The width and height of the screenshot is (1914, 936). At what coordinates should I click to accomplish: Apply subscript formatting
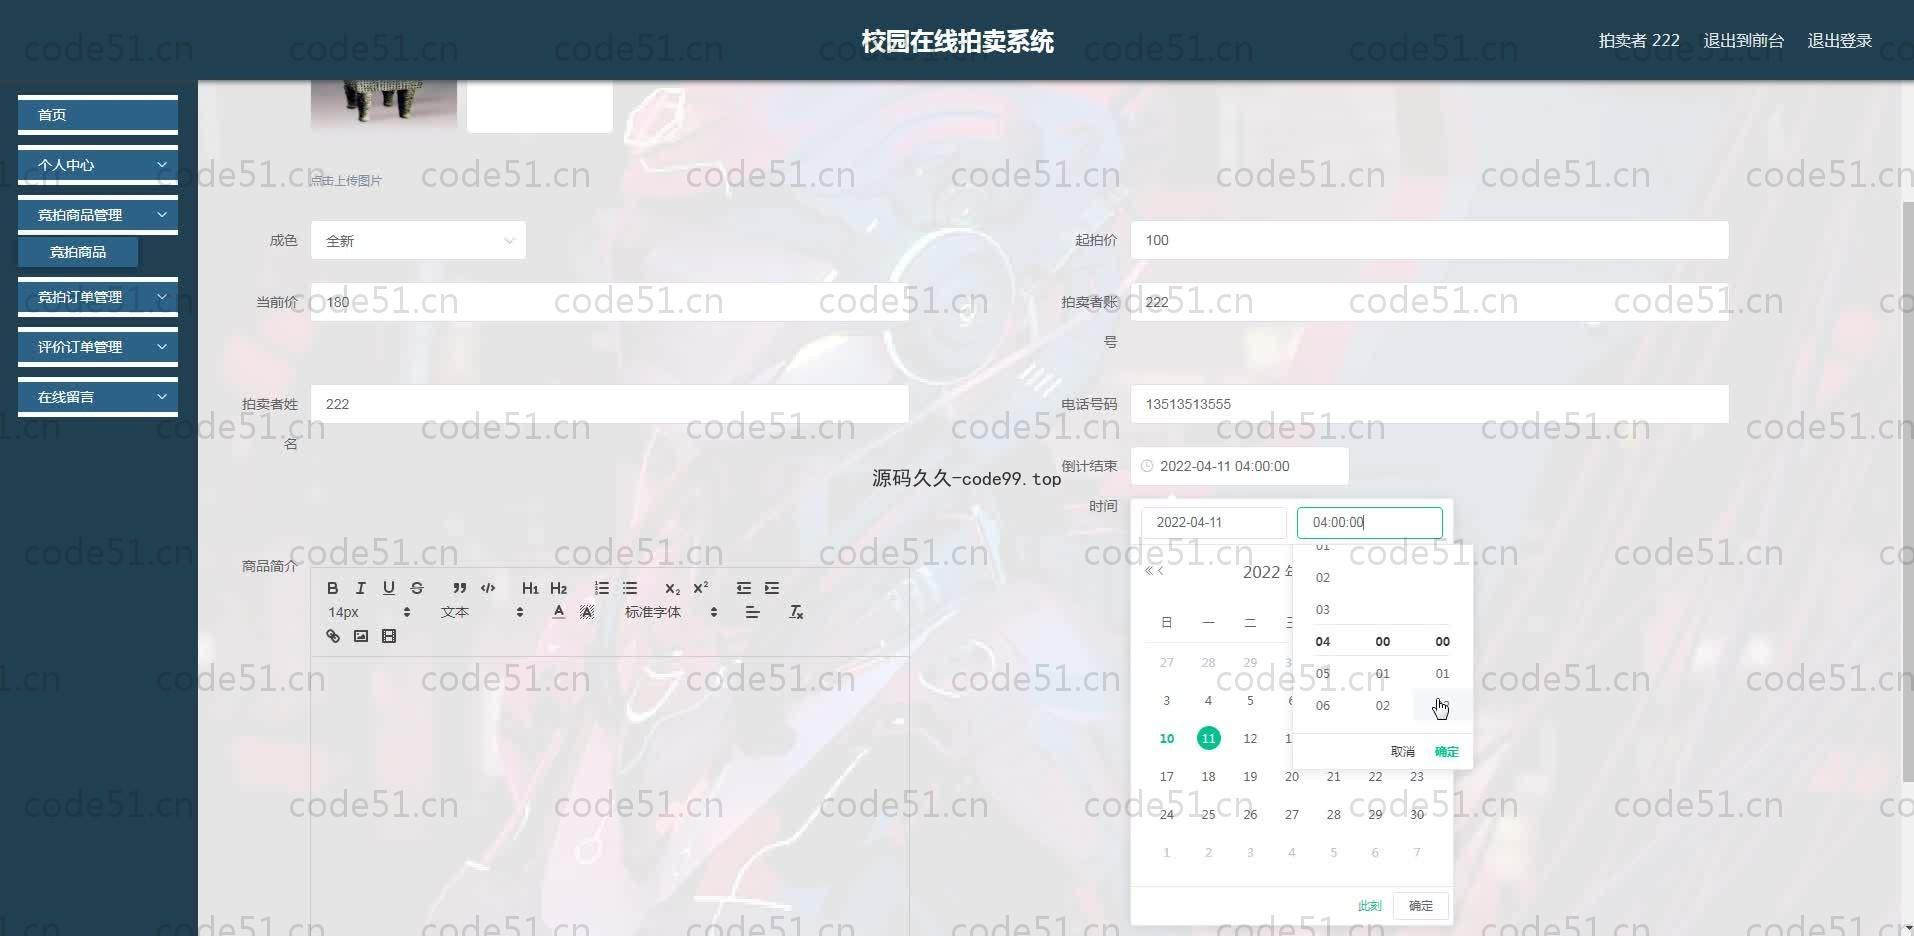point(673,588)
